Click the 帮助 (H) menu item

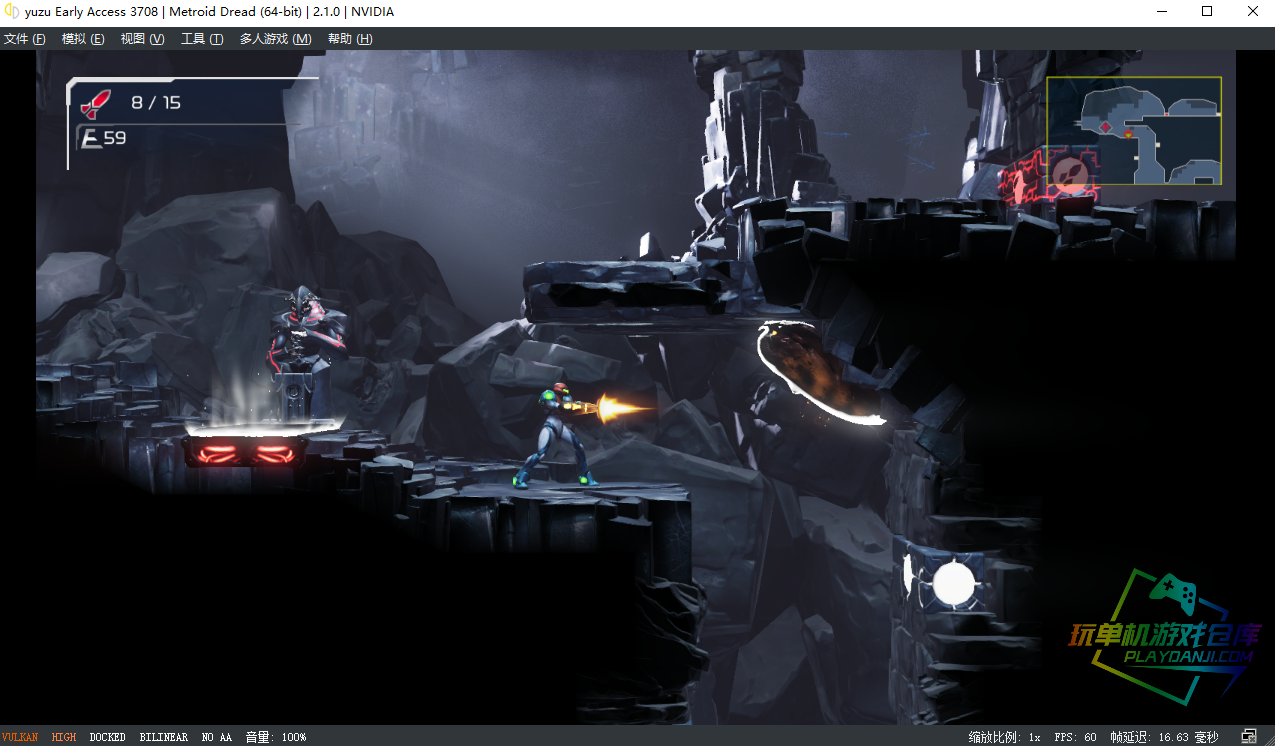(350, 39)
